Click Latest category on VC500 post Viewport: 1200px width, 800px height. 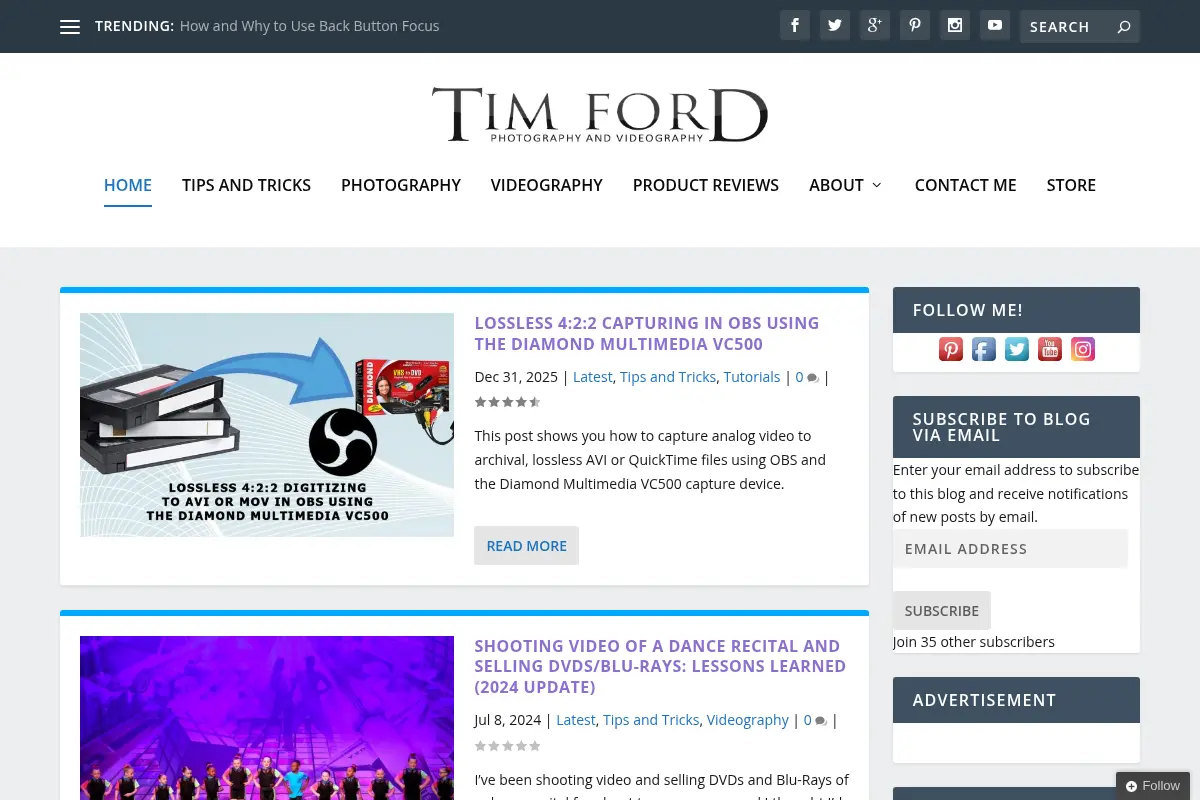(593, 377)
